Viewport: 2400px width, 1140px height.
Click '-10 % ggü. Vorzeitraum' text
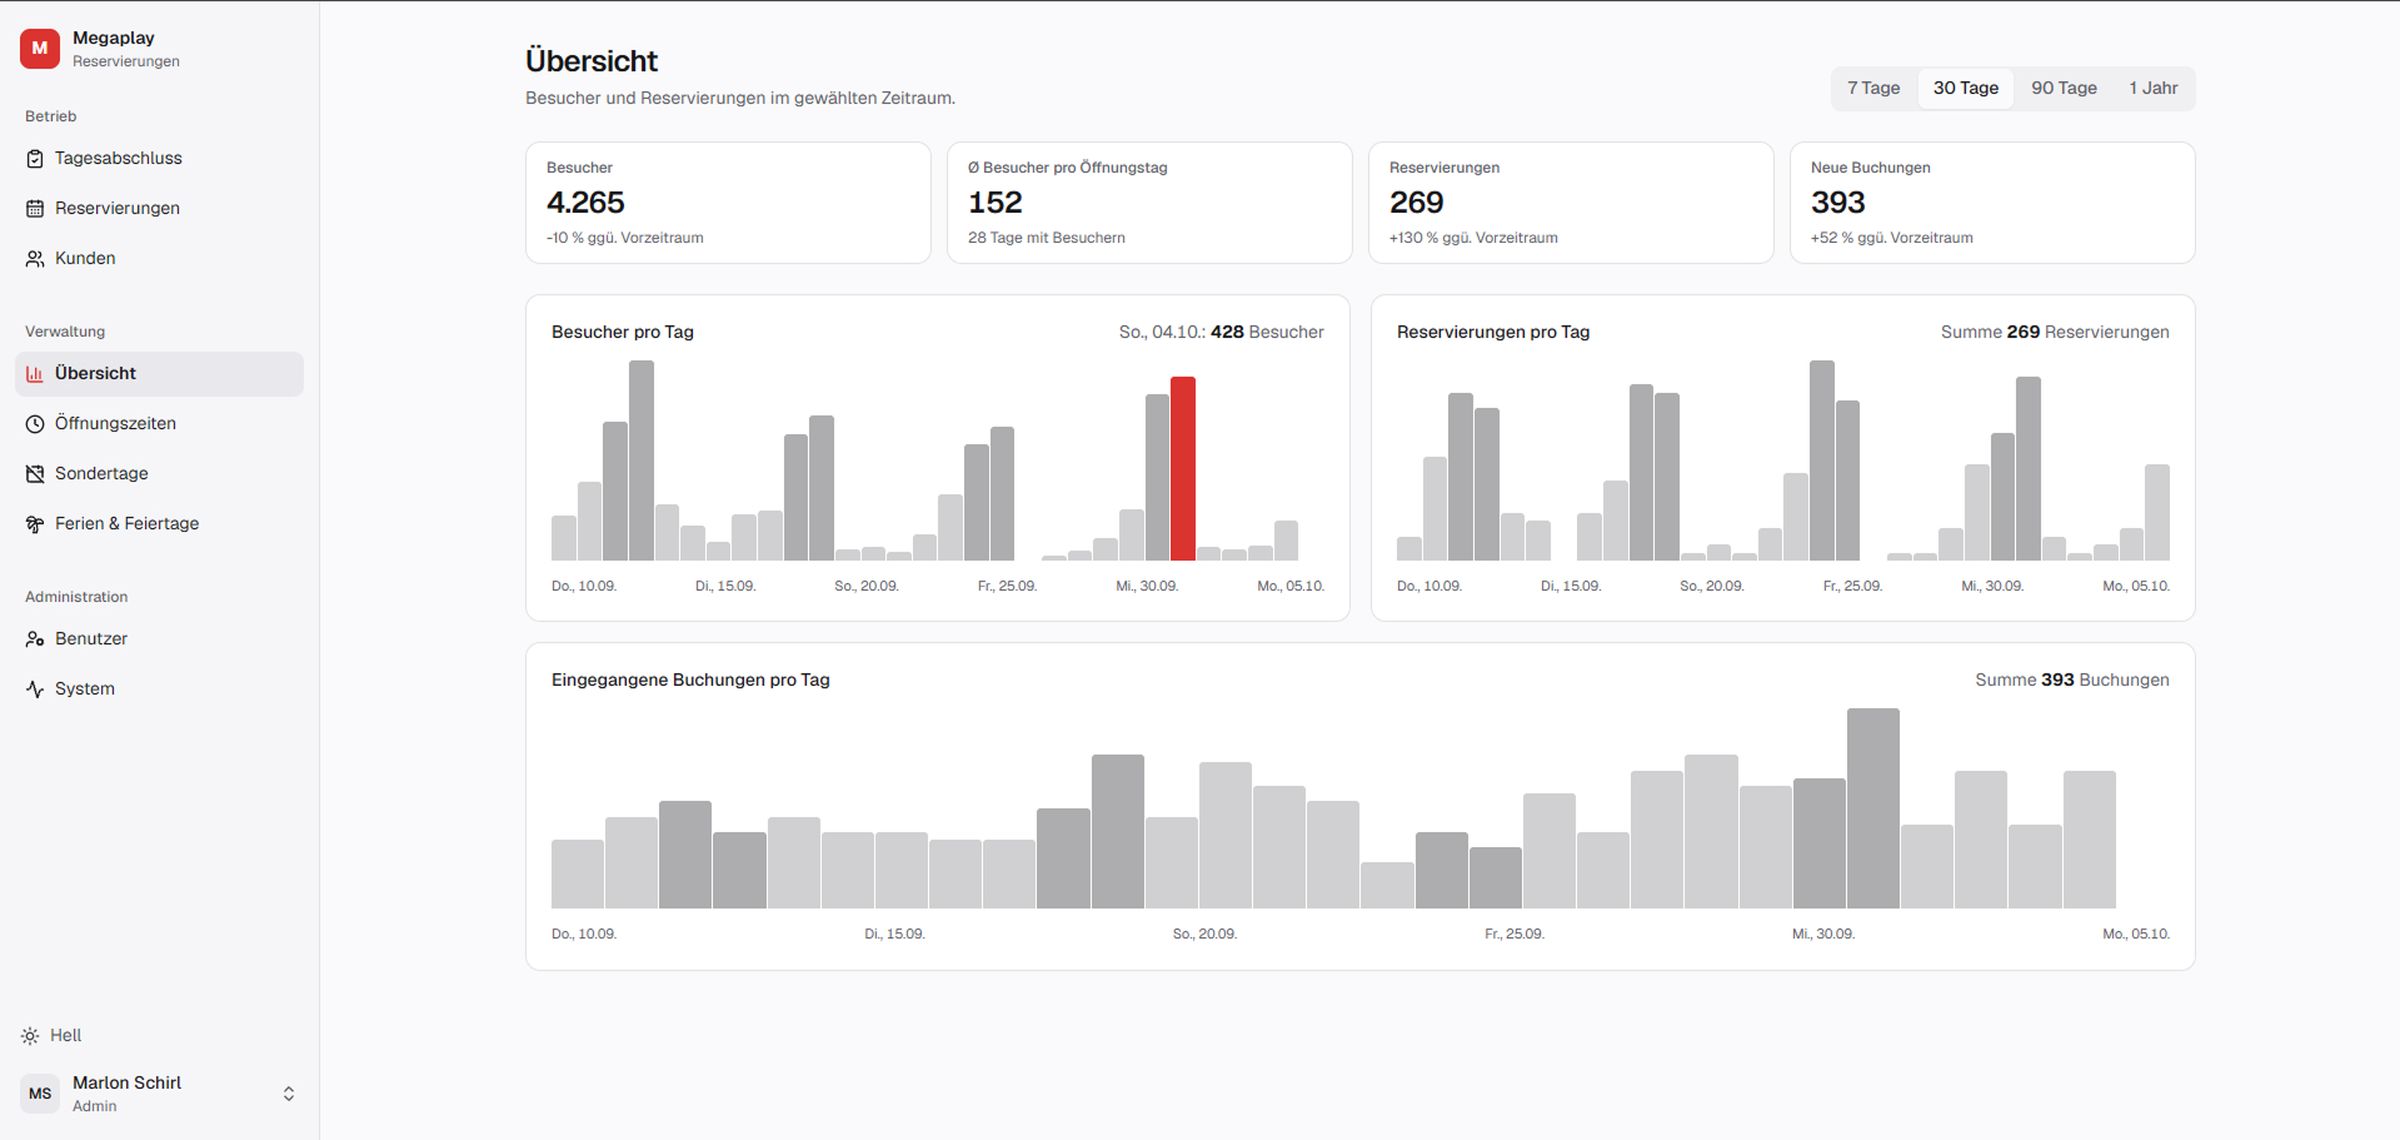point(625,238)
